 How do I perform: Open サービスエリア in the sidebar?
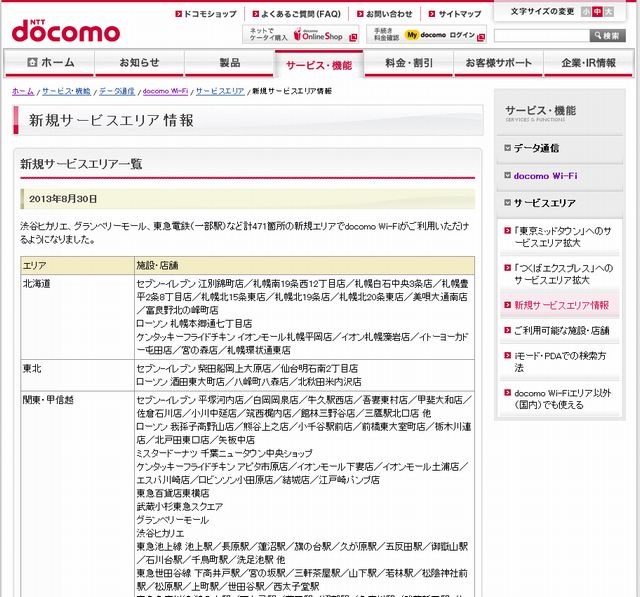coord(544,203)
